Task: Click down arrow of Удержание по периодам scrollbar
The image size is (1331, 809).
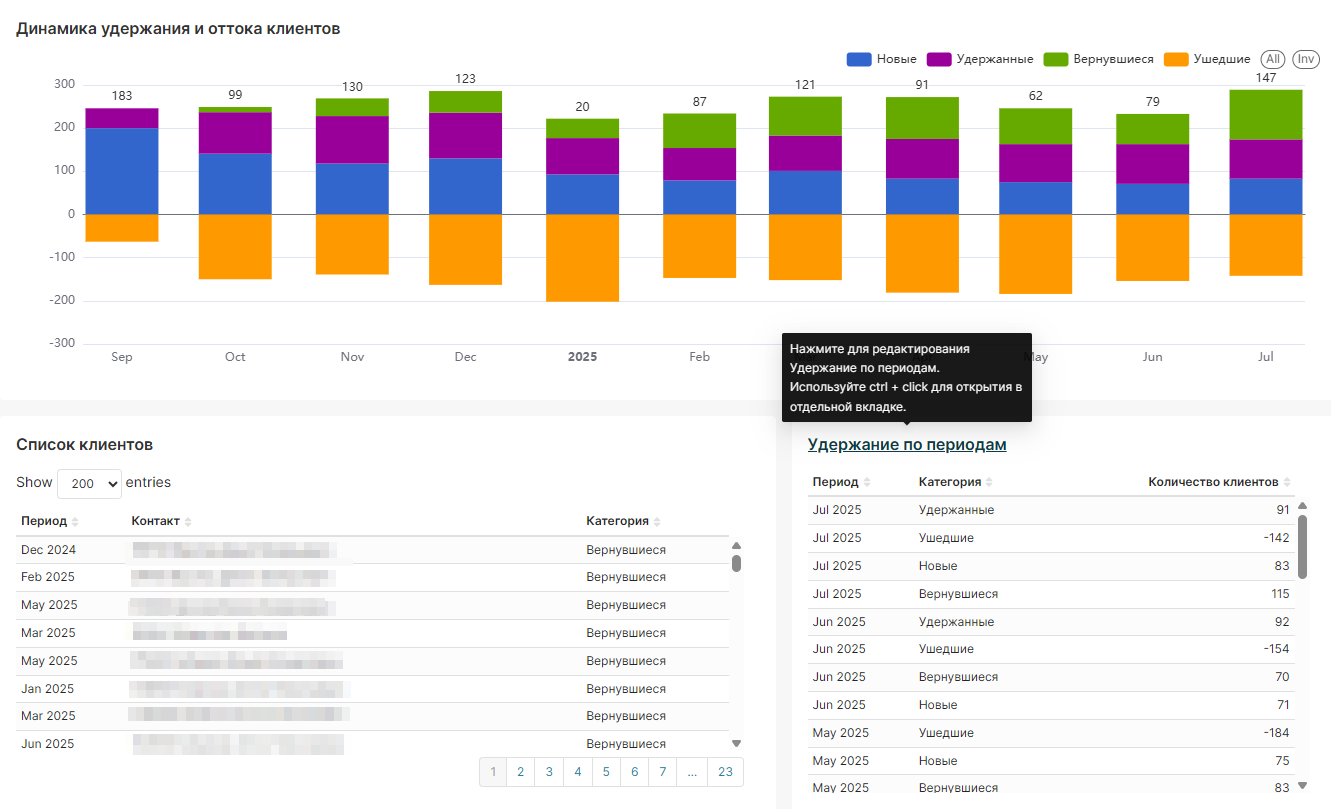Action: point(1302,786)
